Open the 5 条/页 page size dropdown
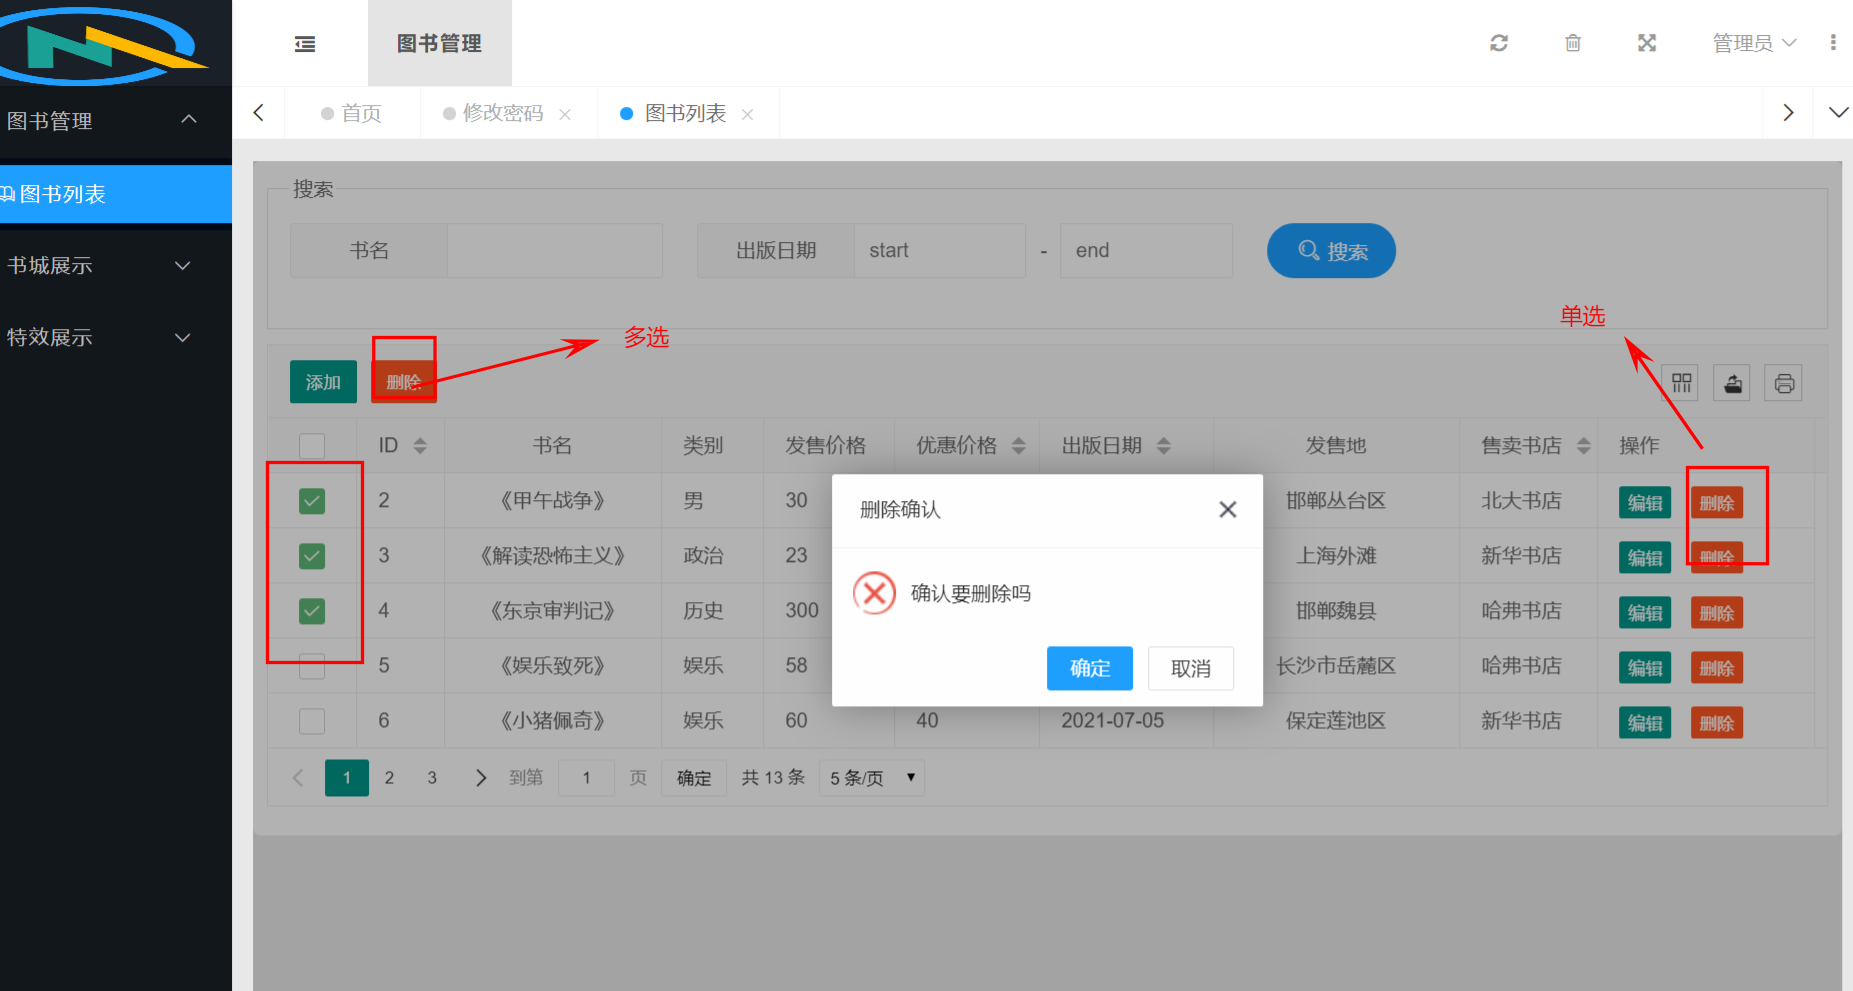Screen dimensions: 1853x991 tap(871, 778)
